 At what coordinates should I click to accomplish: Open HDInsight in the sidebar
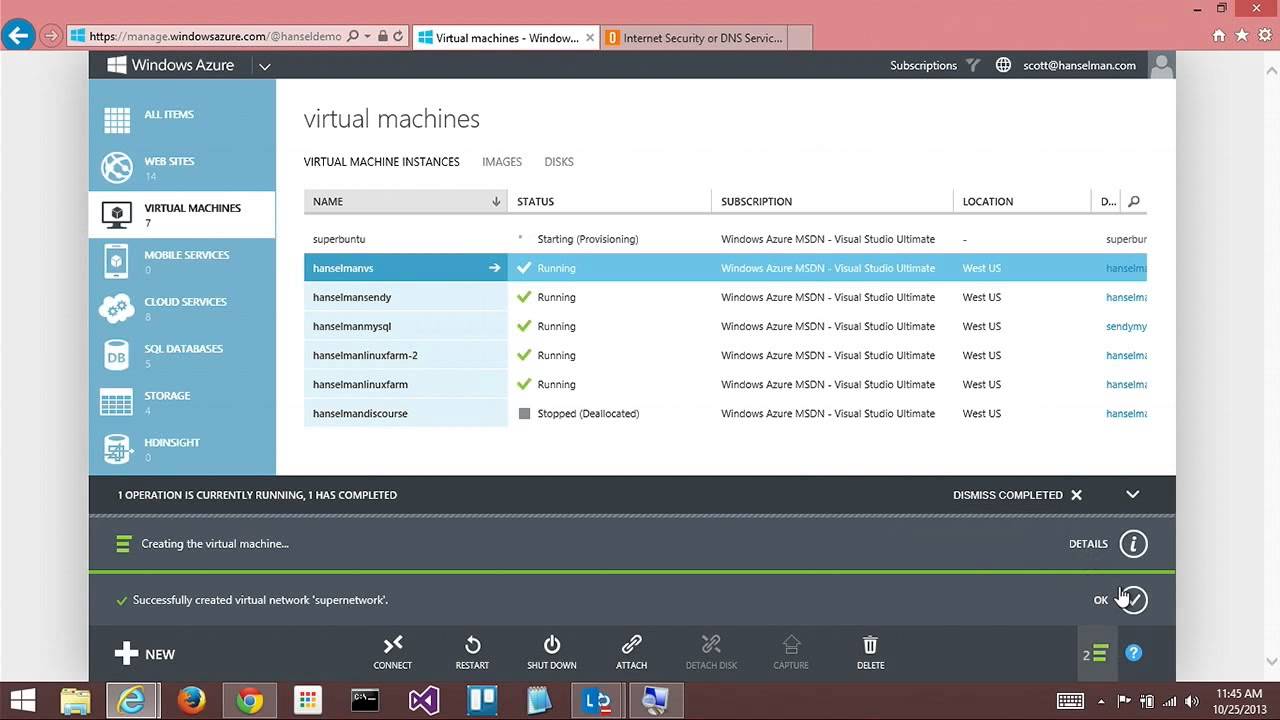[182, 449]
